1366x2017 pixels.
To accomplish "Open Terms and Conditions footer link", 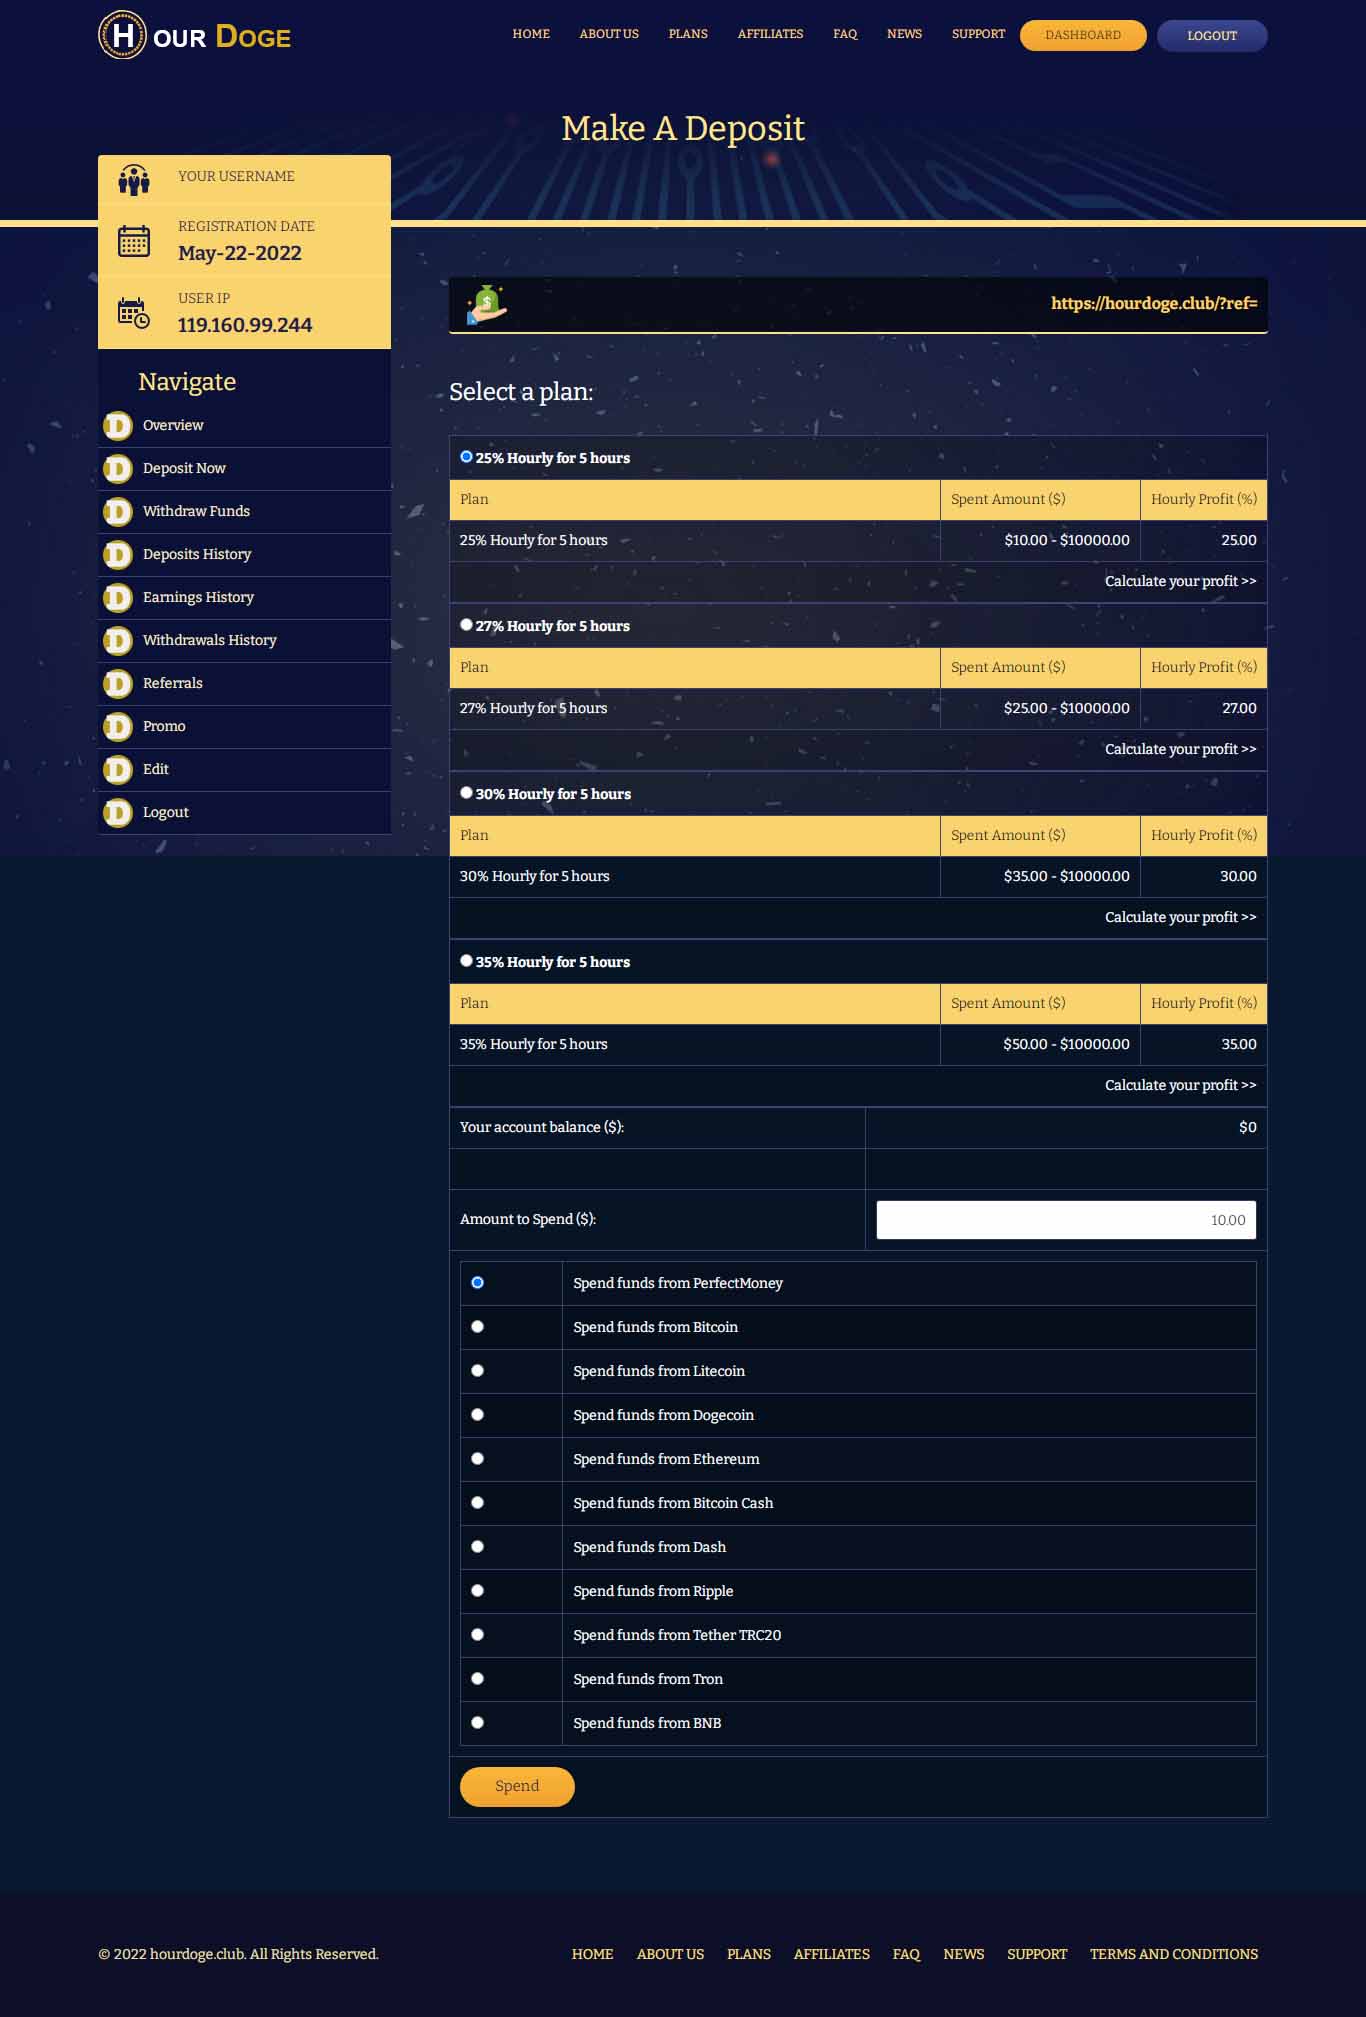I will (x=1174, y=1954).
